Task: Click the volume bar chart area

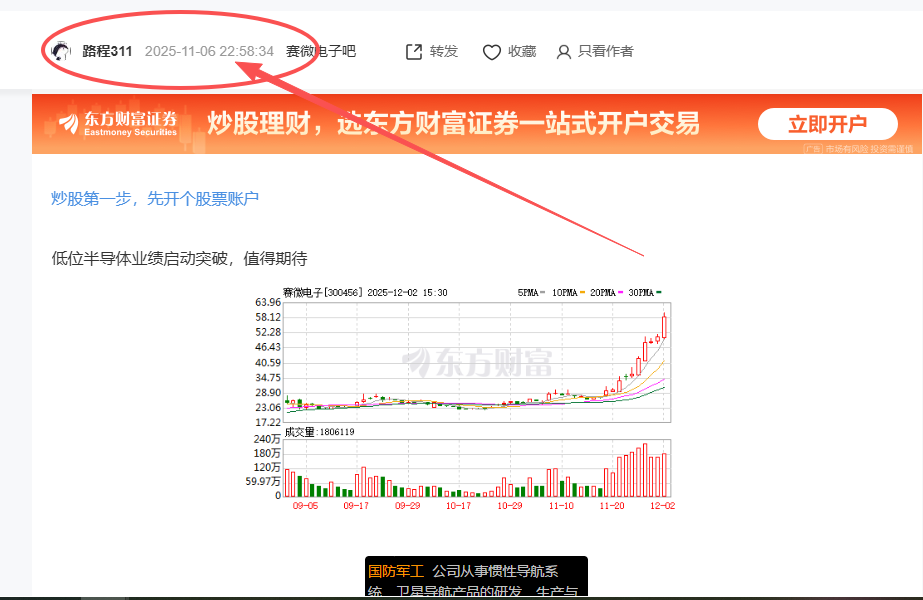Action: [477, 468]
